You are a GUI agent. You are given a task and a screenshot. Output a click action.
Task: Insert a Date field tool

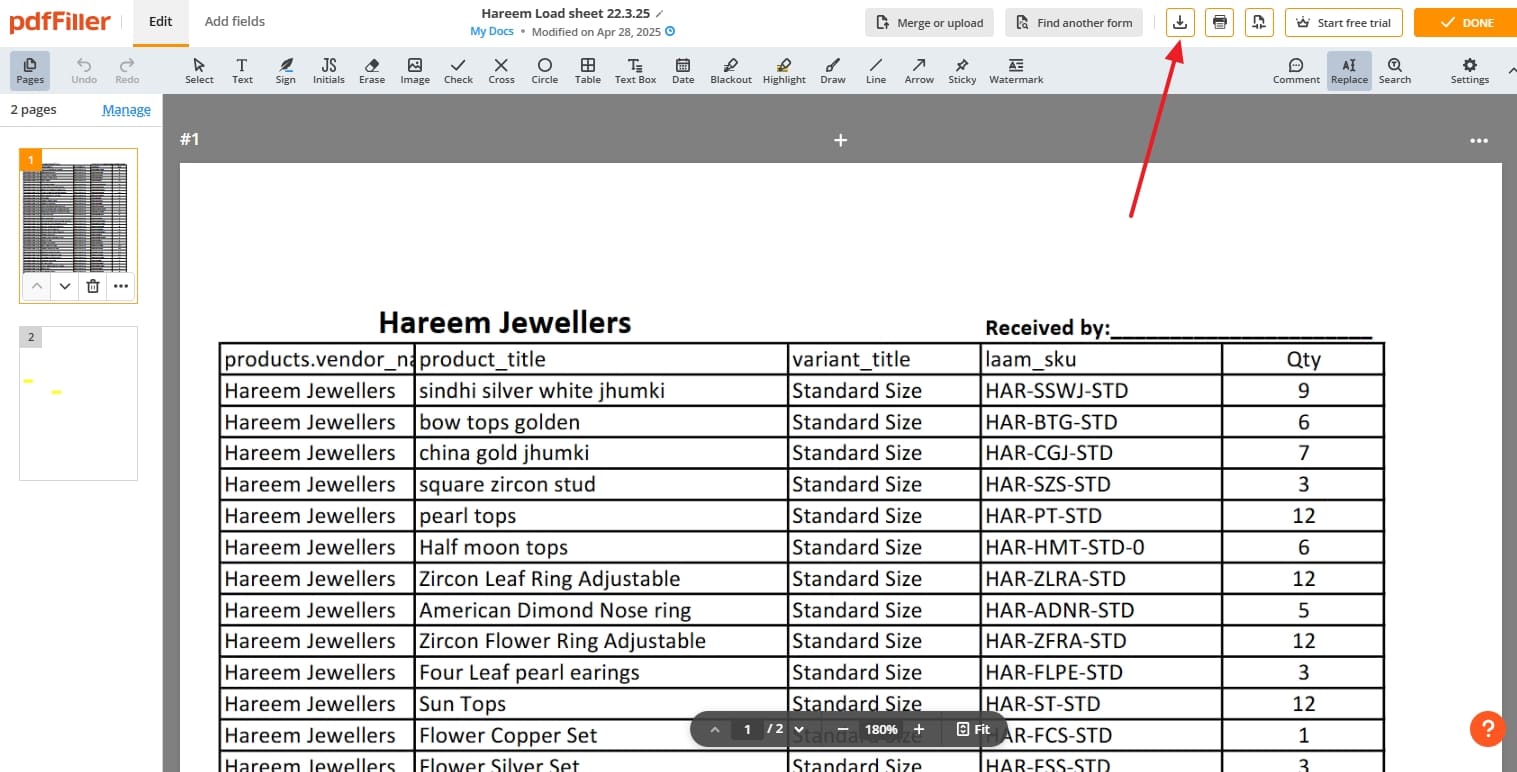[x=683, y=71]
